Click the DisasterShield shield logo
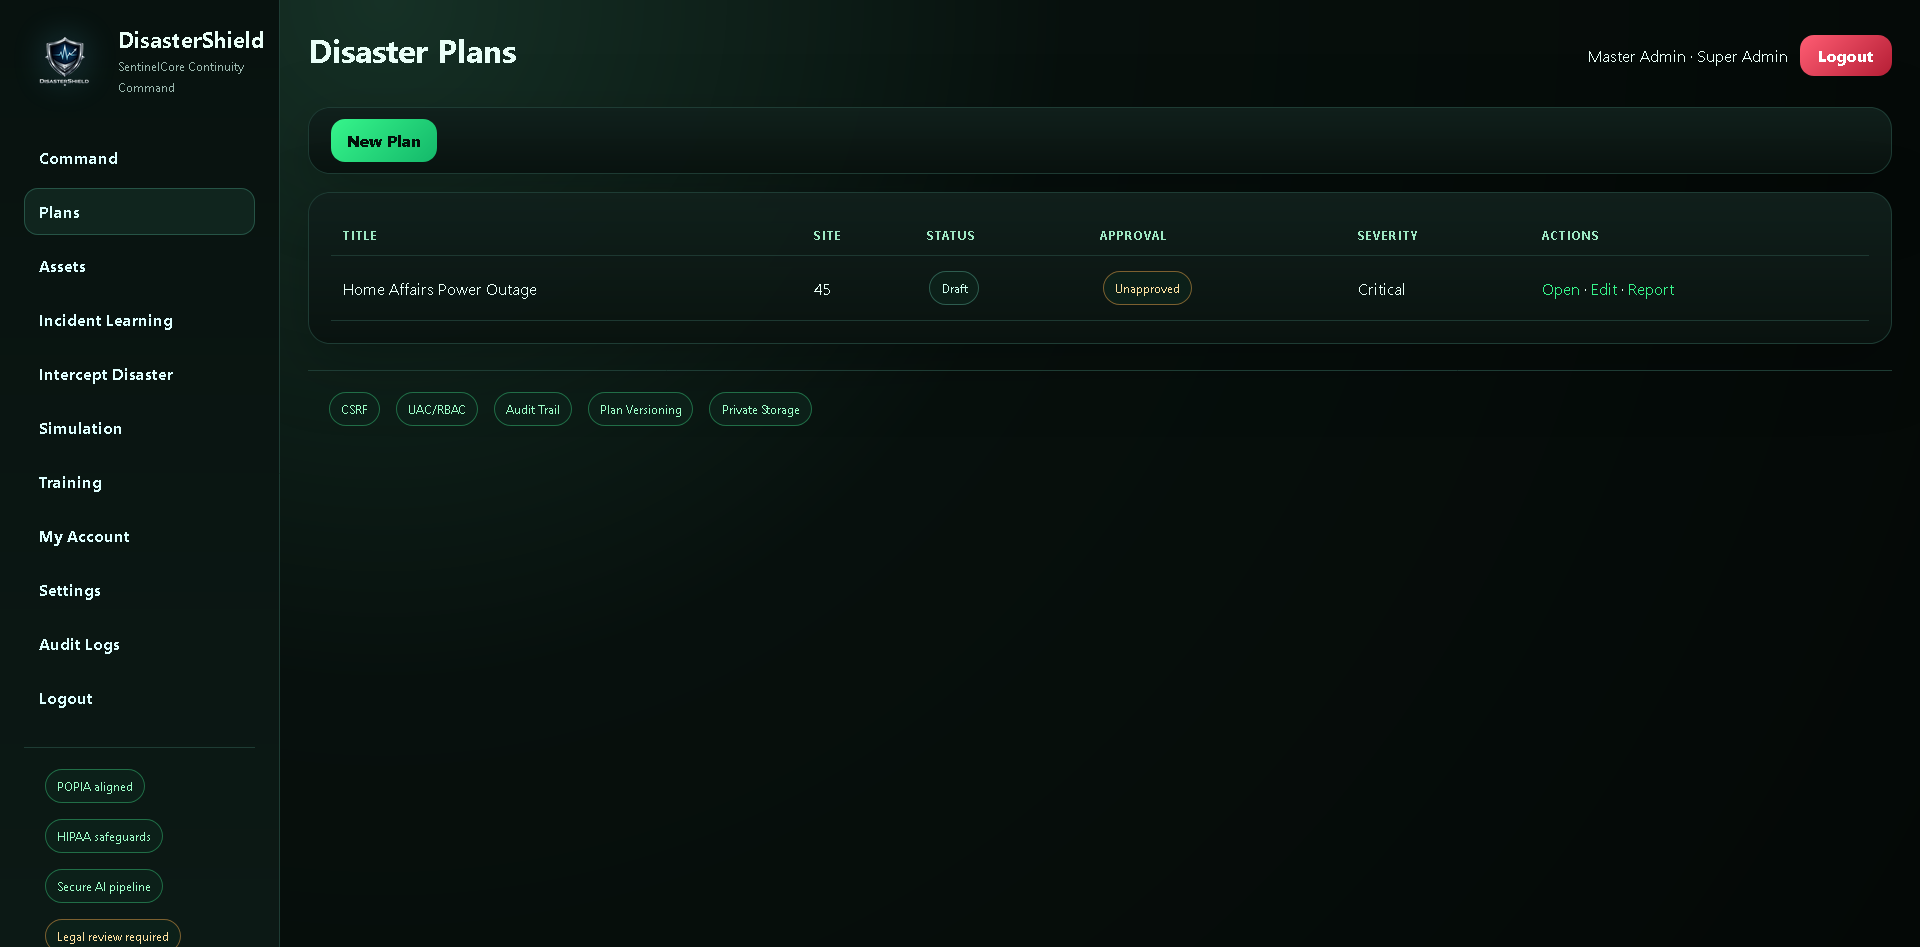 click(64, 60)
